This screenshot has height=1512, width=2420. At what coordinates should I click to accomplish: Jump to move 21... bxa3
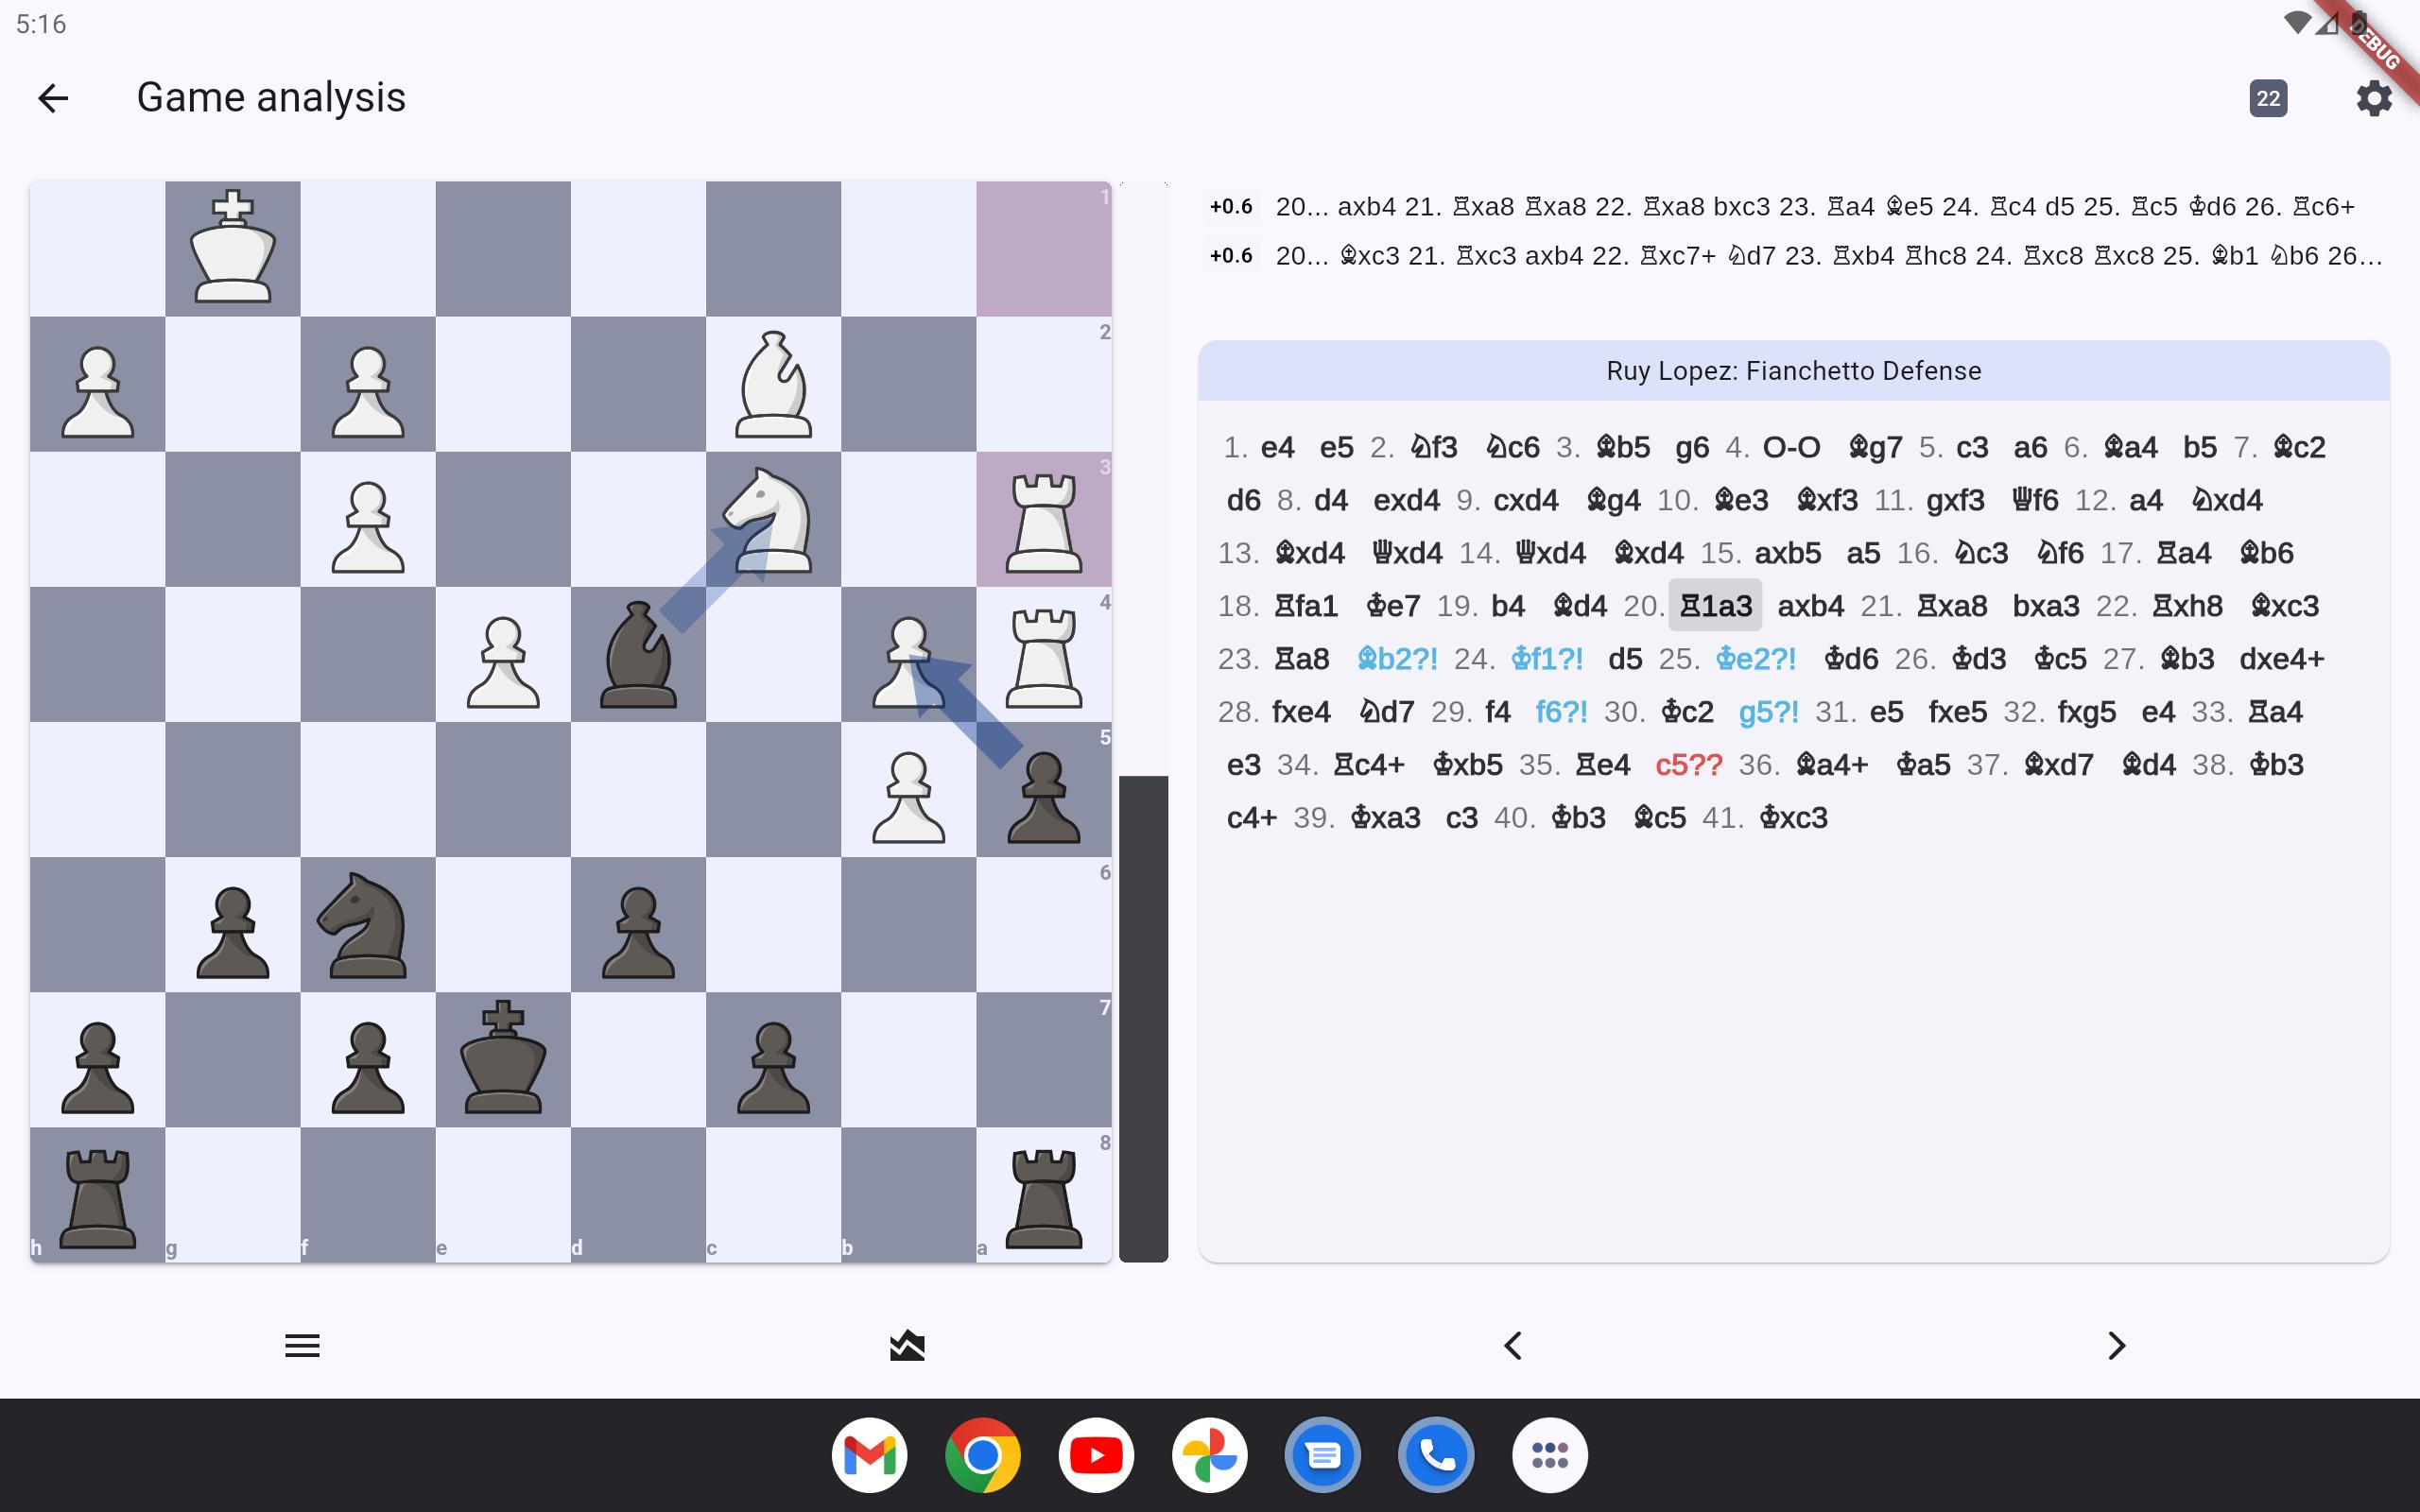[2046, 606]
